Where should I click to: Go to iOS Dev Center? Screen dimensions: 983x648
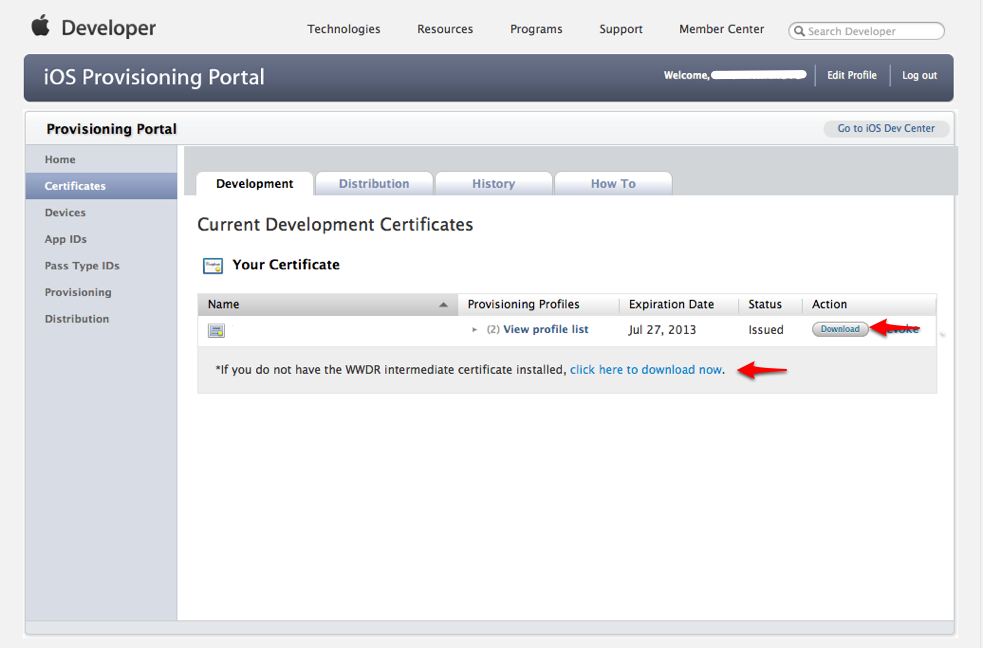[886, 128]
